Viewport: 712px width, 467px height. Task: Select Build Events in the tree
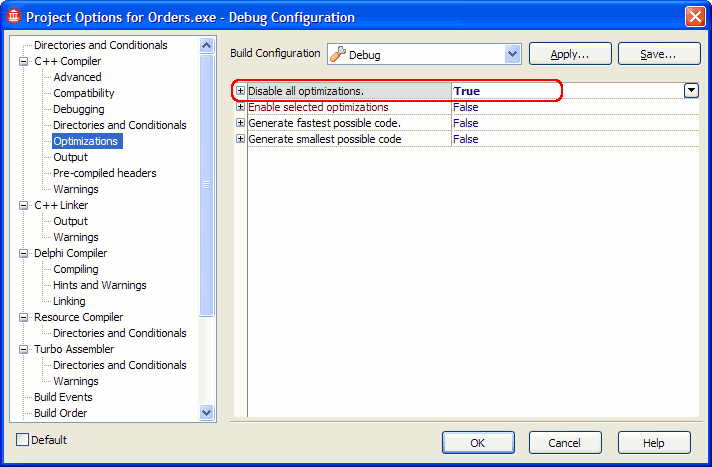(63, 397)
